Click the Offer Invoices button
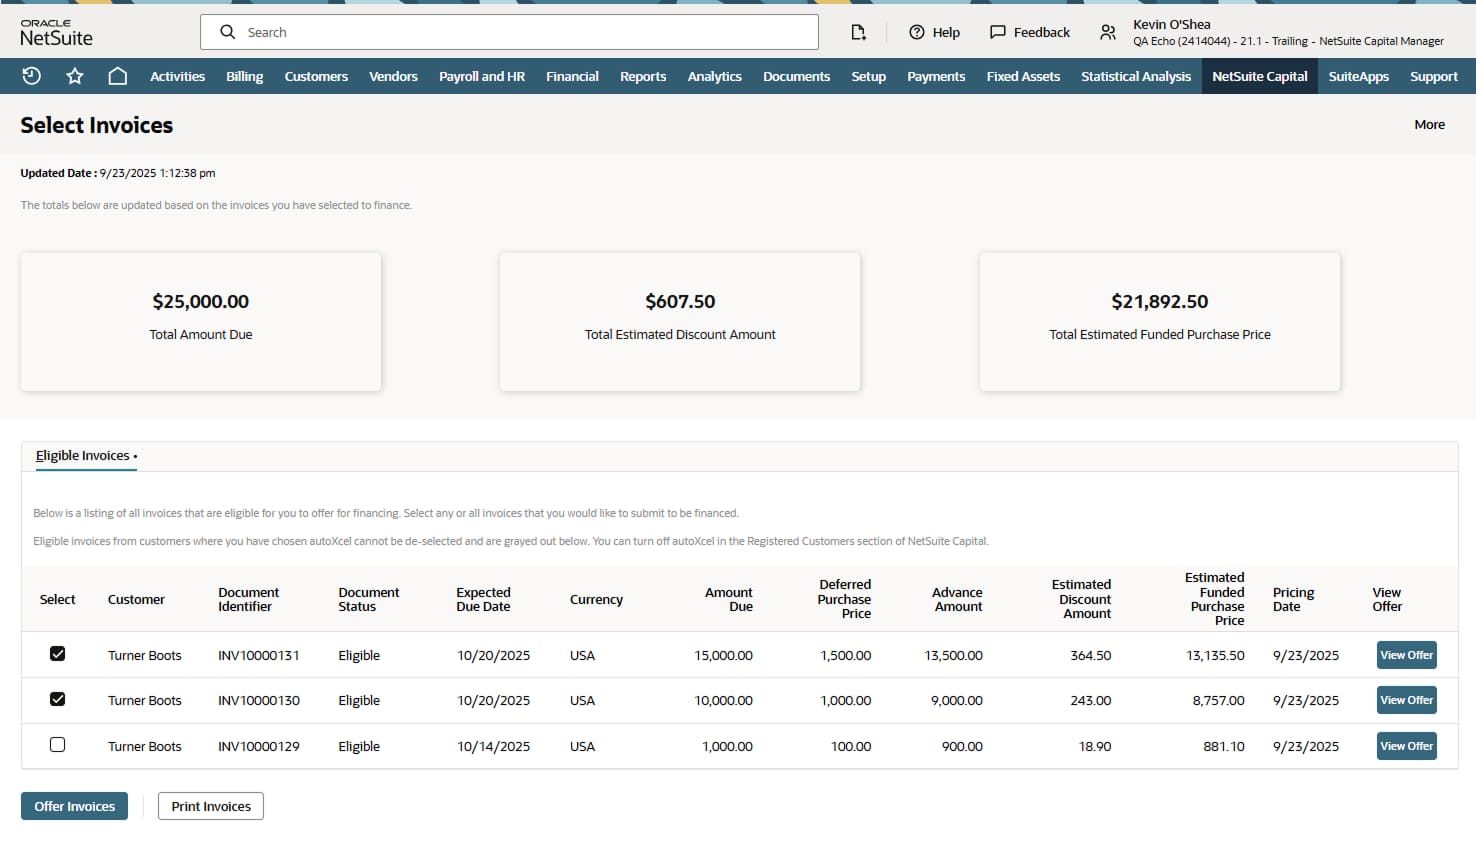1476x842 pixels. [74, 806]
